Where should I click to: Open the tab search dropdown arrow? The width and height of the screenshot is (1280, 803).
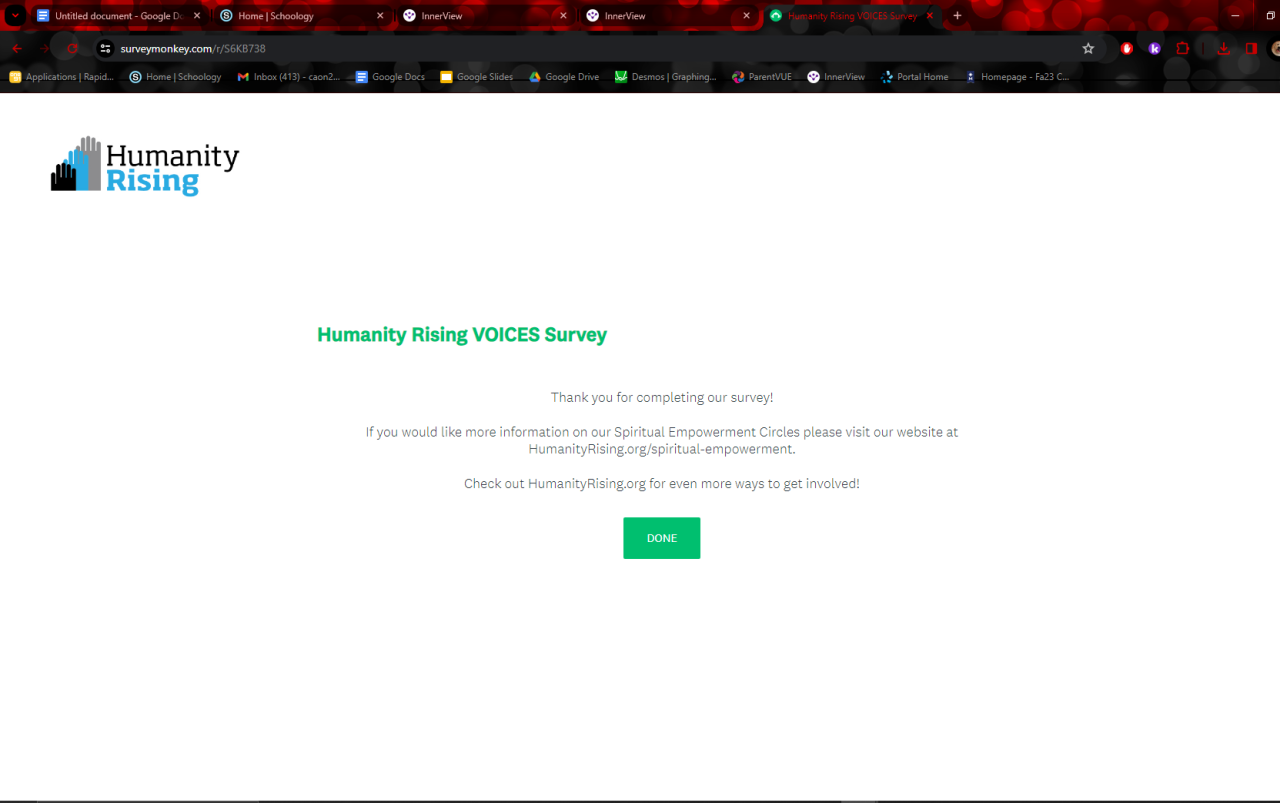coord(16,16)
